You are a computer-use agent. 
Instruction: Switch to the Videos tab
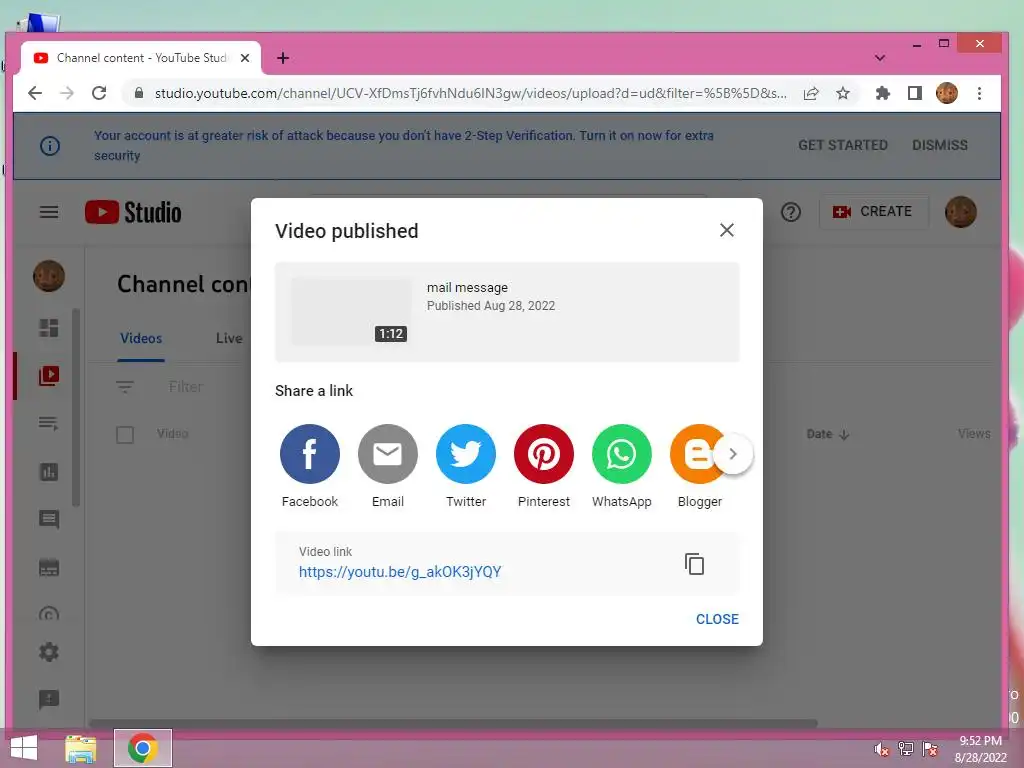click(x=141, y=338)
